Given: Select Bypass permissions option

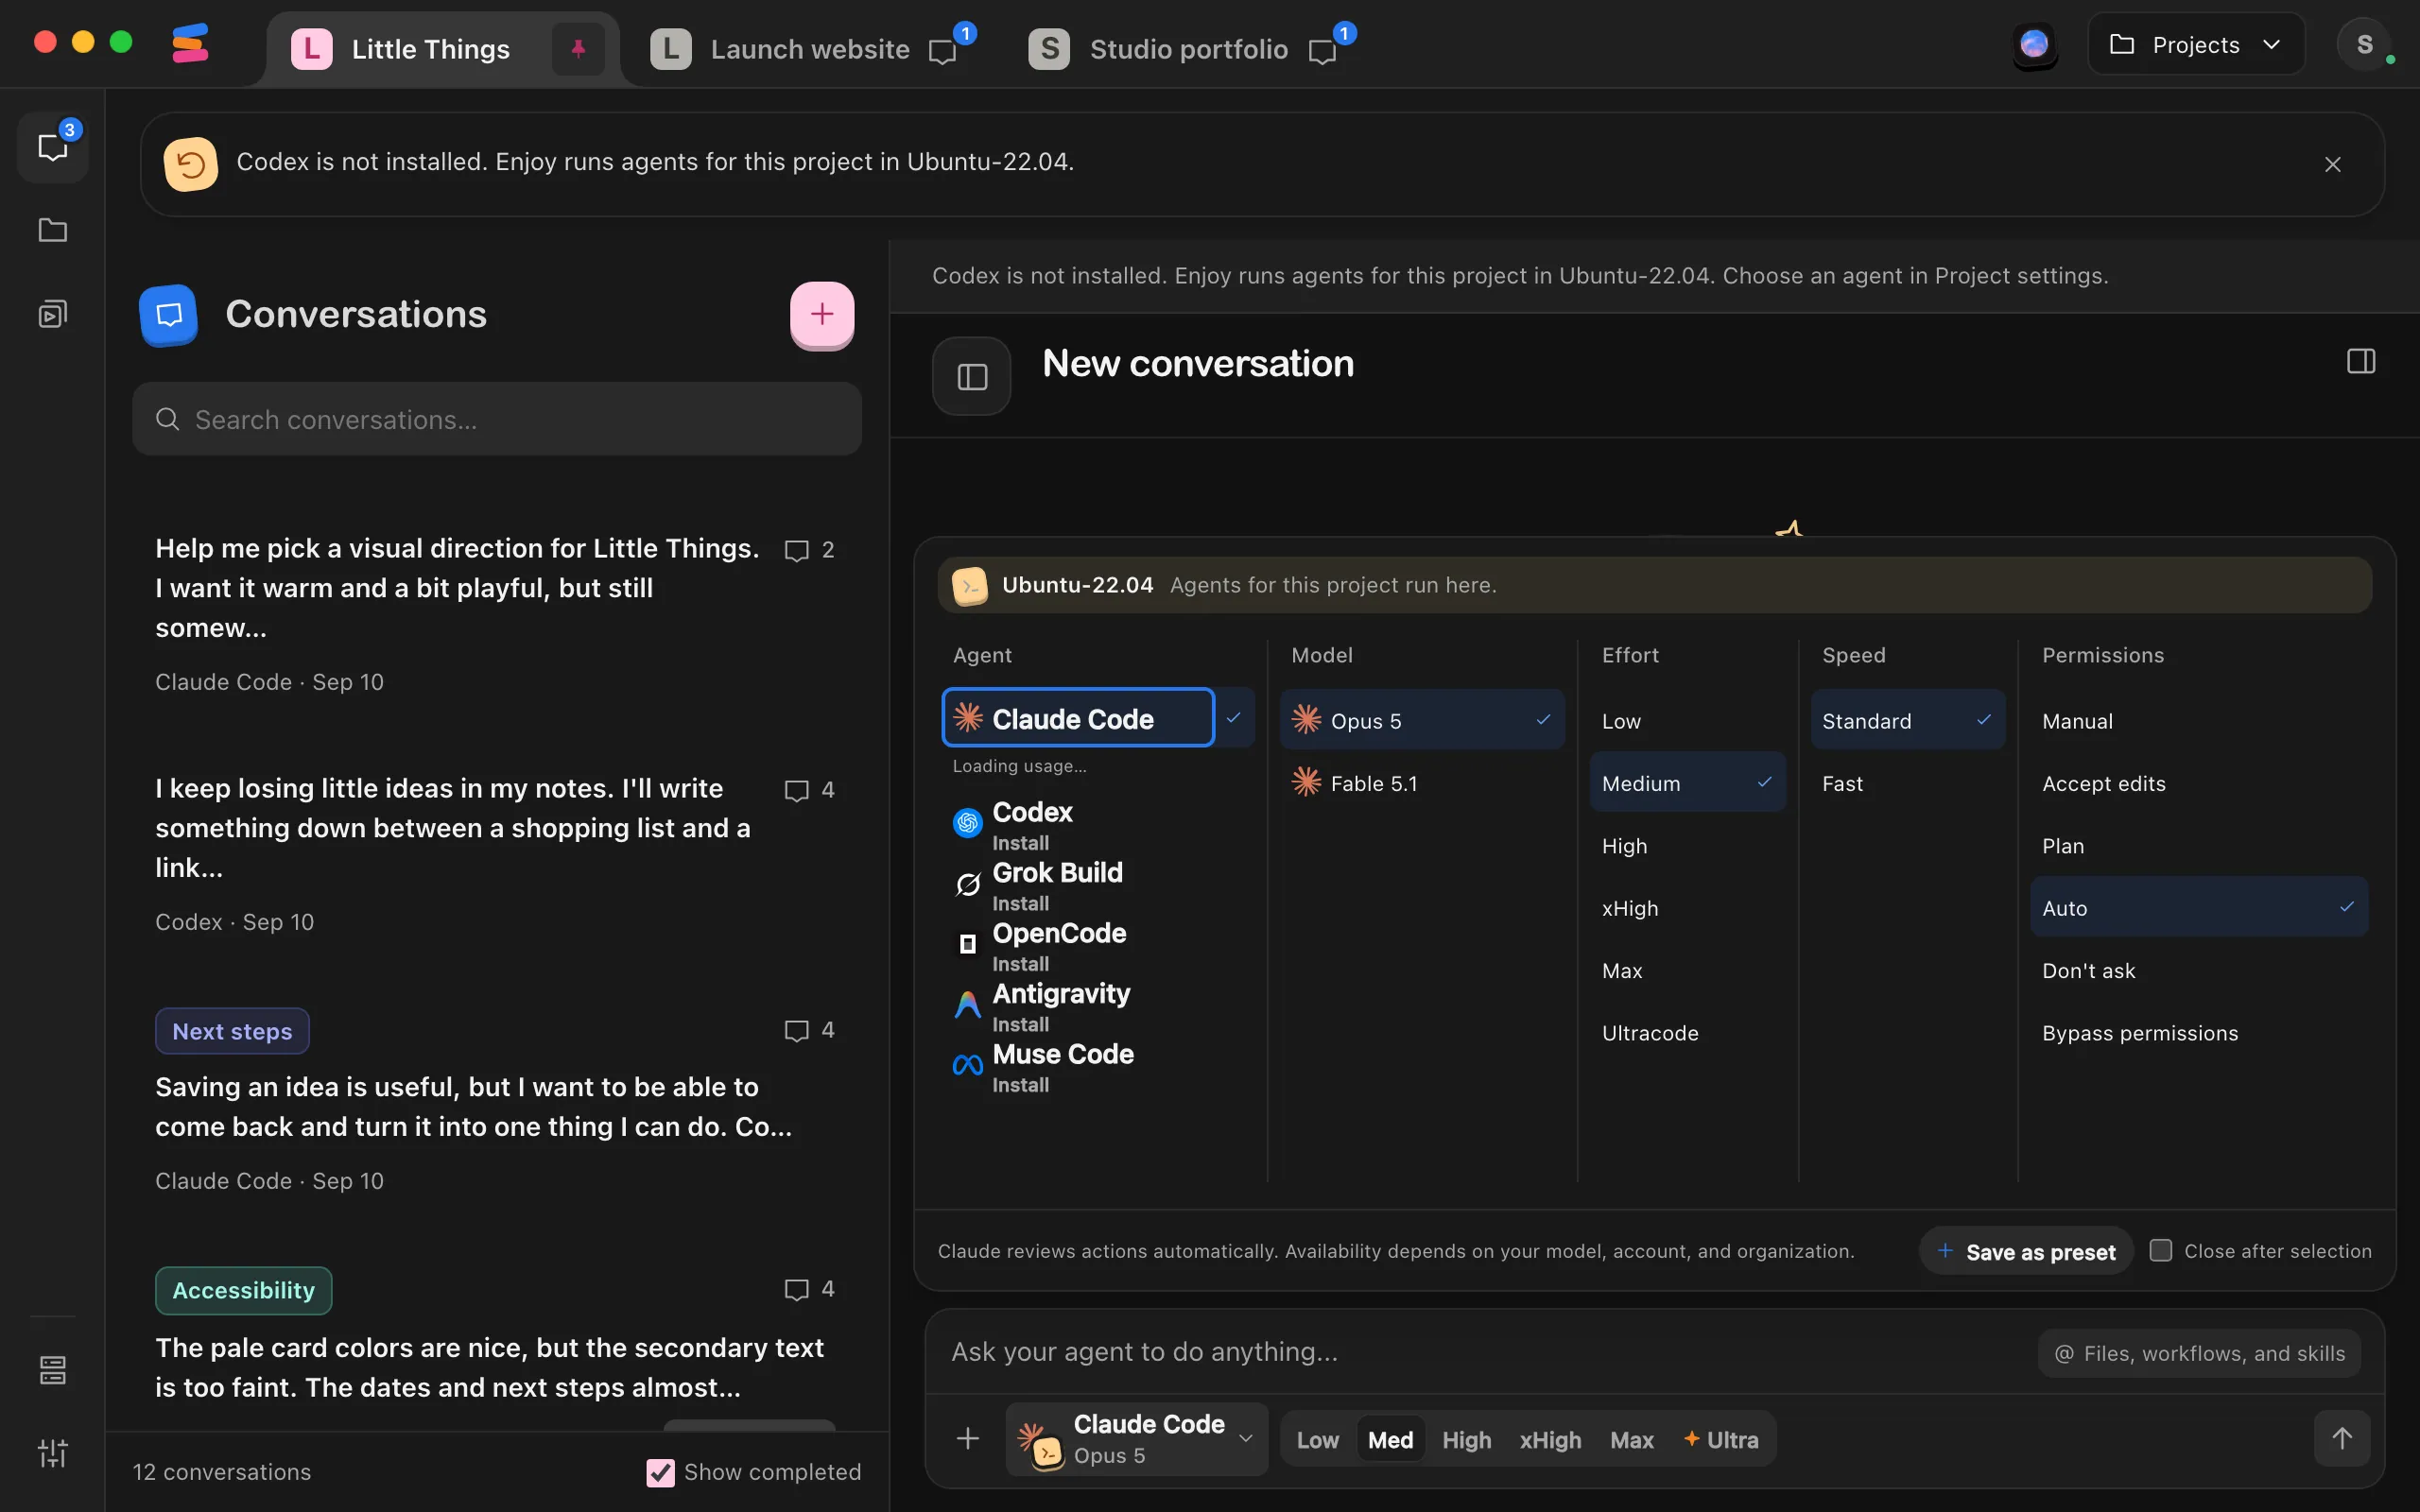Looking at the screenshot, I should click(x=2198, y=1033).
